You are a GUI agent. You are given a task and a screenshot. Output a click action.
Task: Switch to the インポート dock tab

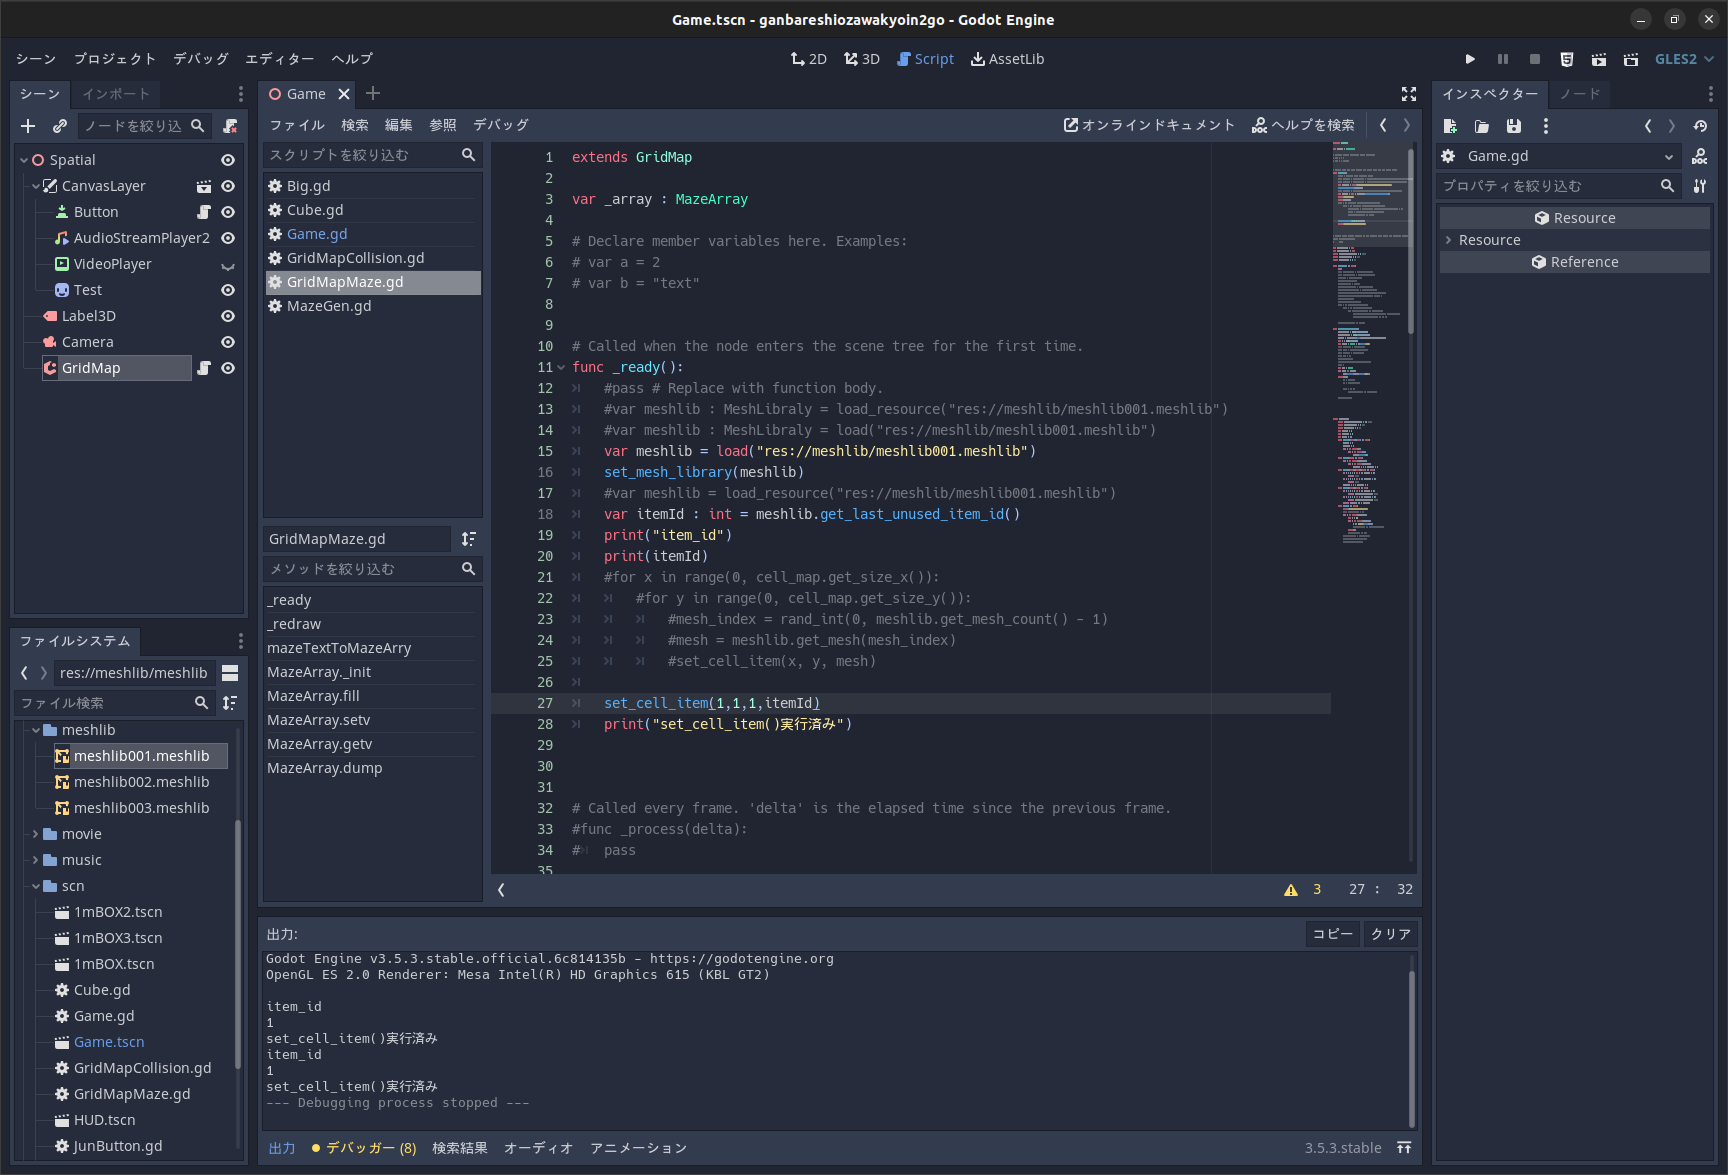point(116,94)
